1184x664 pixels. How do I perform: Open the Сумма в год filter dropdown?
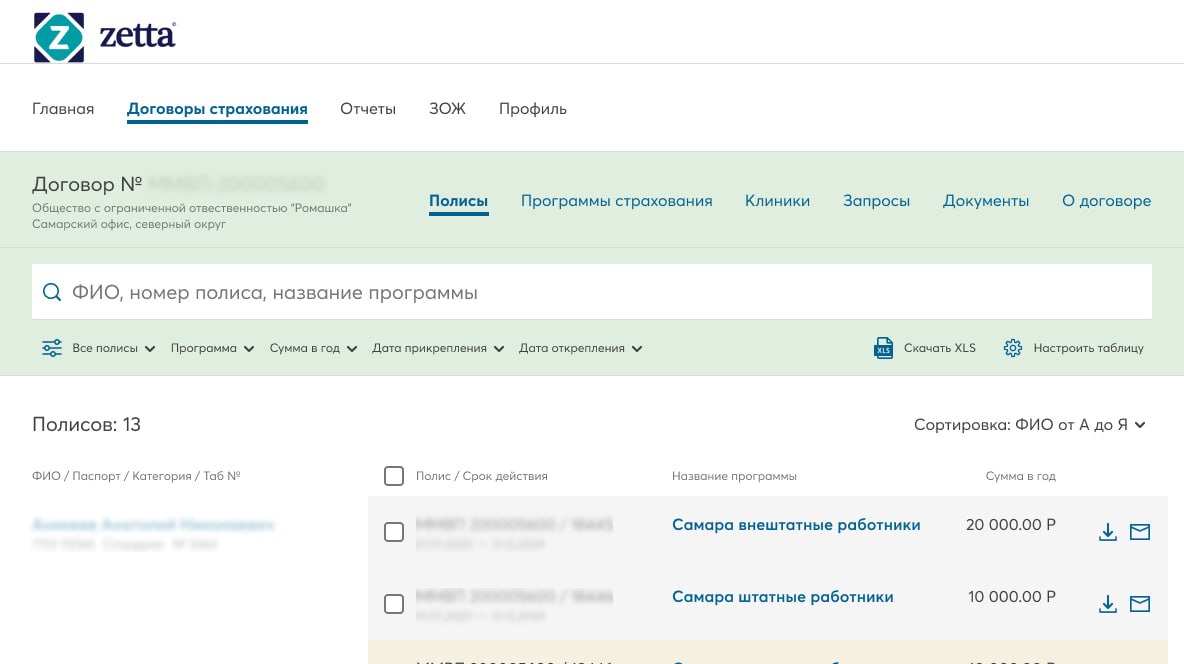coord(313,348)
